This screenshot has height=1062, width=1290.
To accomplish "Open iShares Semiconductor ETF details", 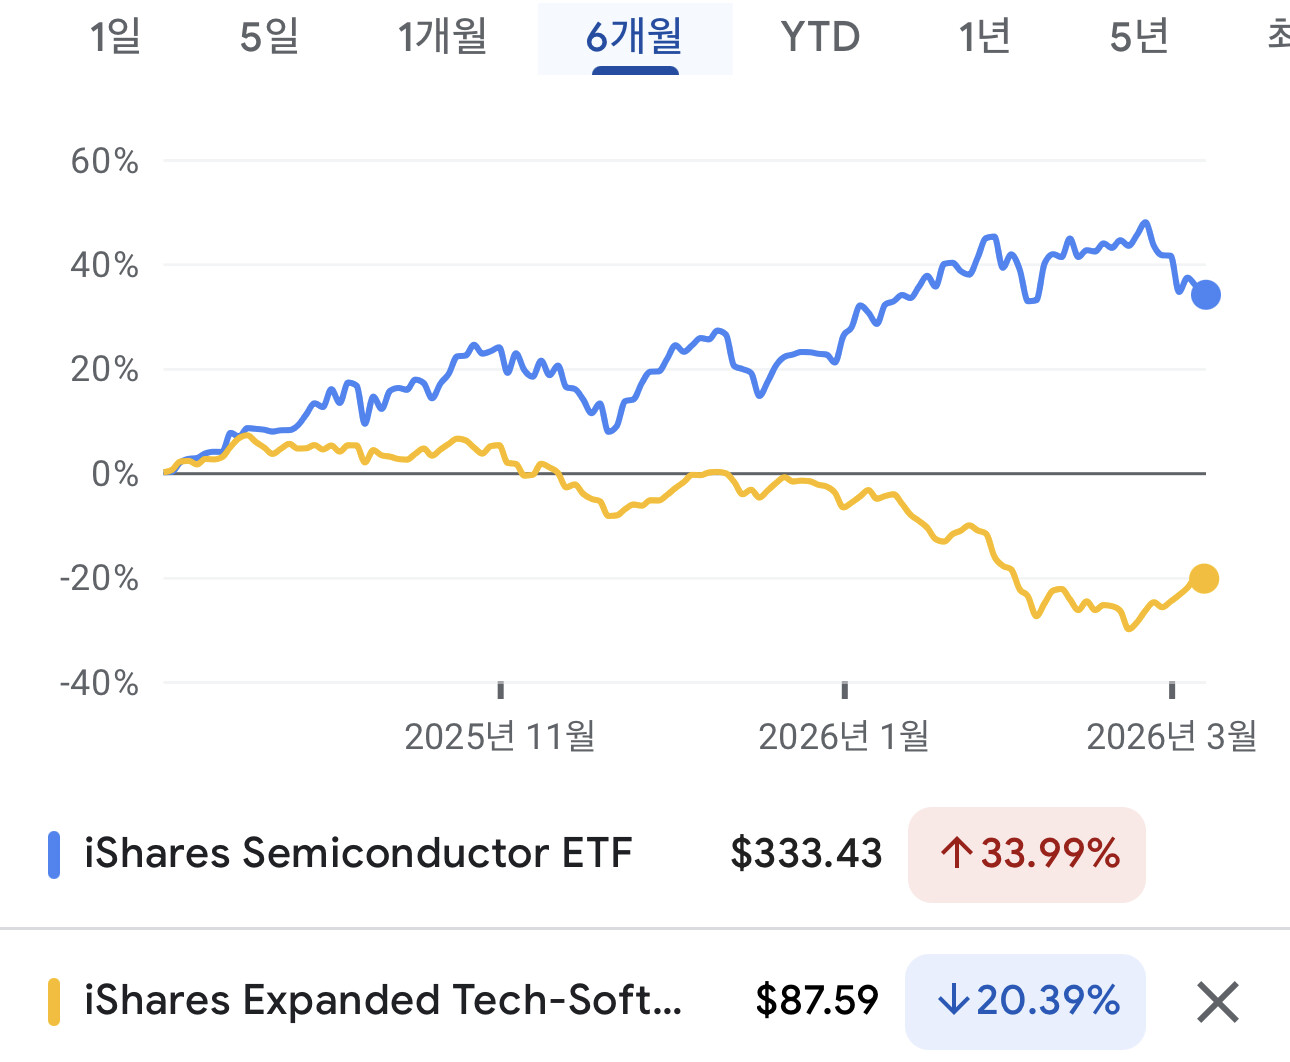I will click(358, 854).
